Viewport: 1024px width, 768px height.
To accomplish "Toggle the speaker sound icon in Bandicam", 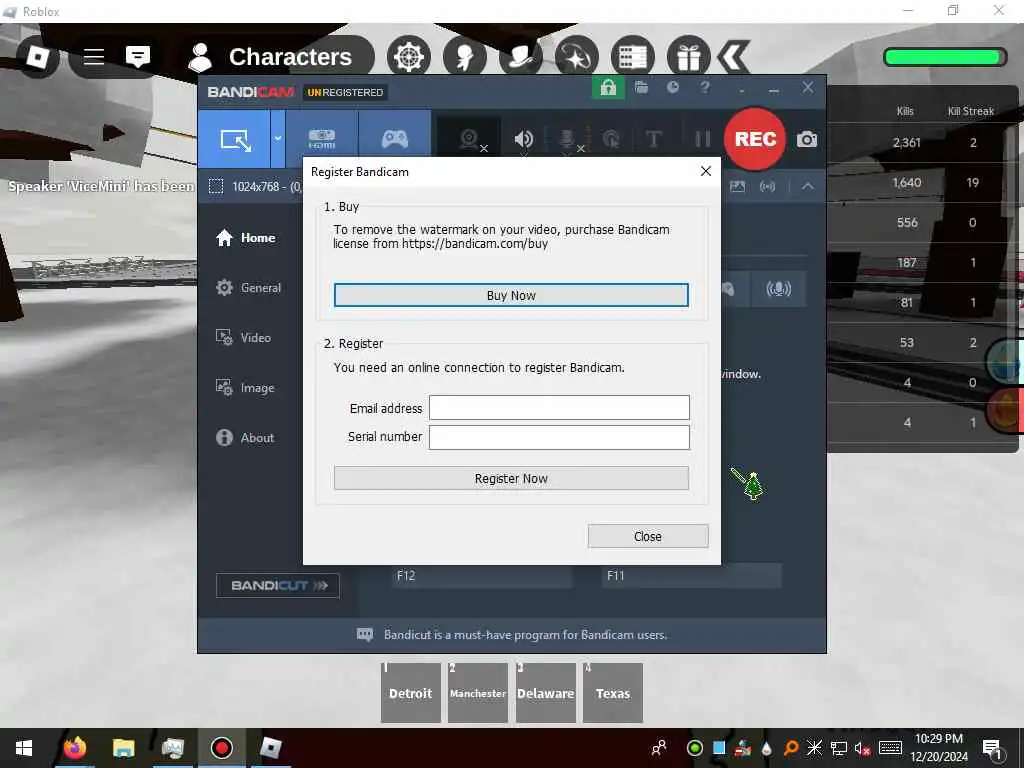I will coord(523,139).
